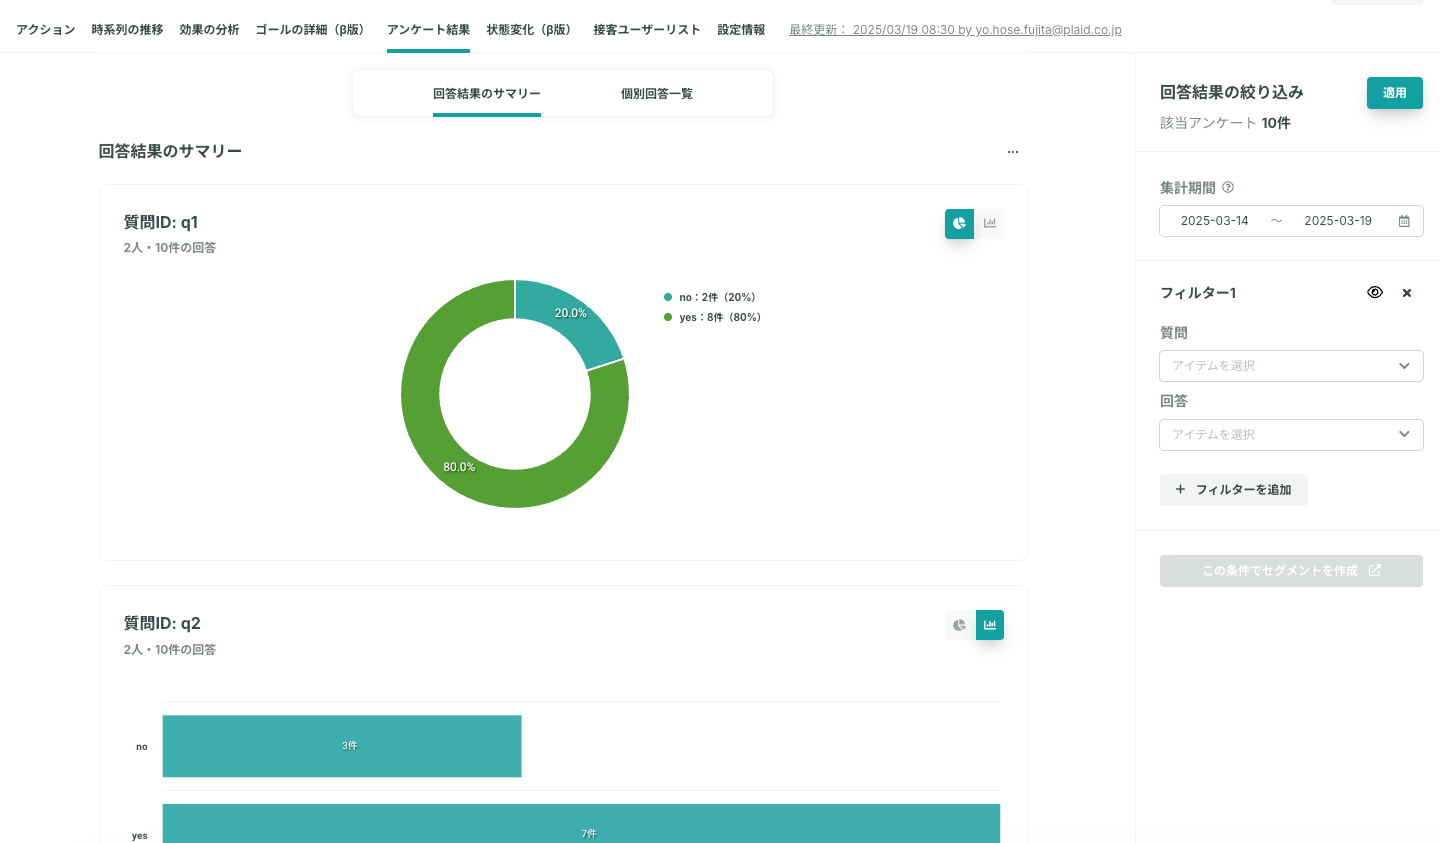Viewport: 1440px width, 843px height.
Task: Open the 接客ユーザーリスト tab
Action: pos(647,30)
